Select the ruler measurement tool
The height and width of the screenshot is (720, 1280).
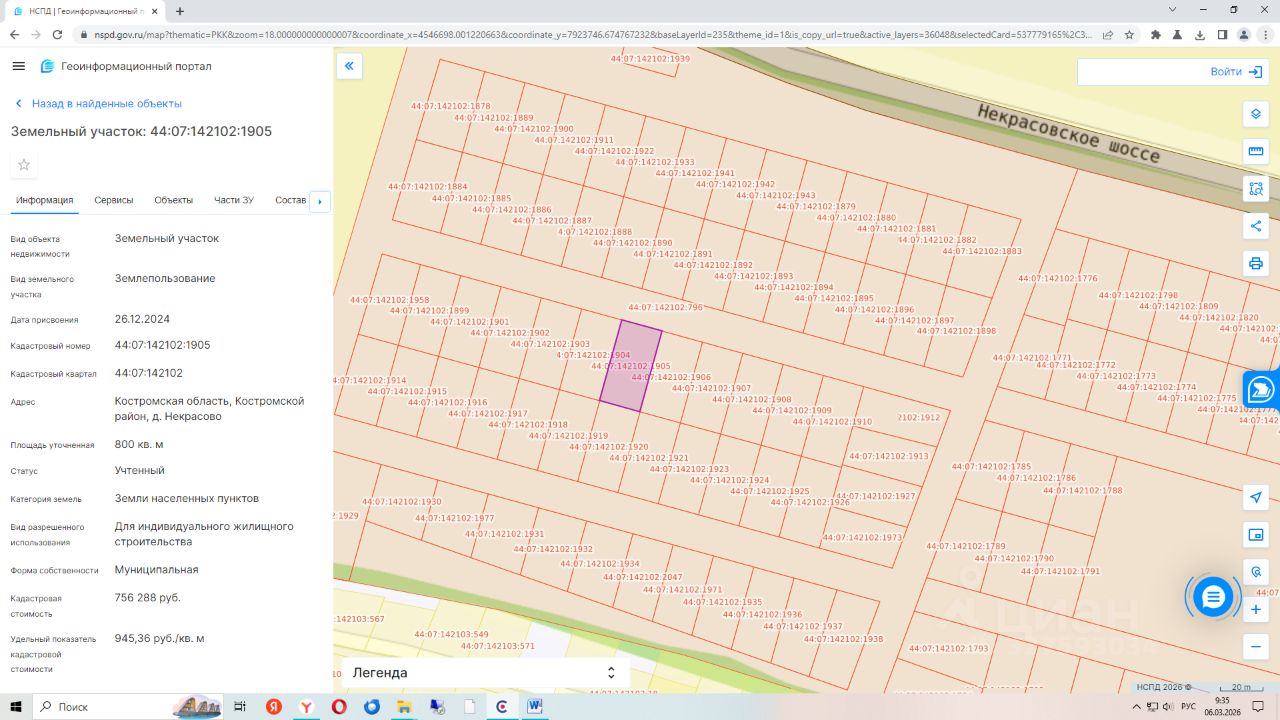coord(1256,151)
